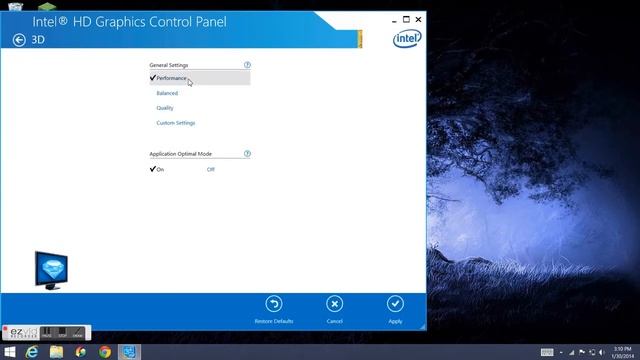Image resolution: width=640 pixels, height=360 pixels.
Task: Select the Quality general setting
Action: point(165,108)
